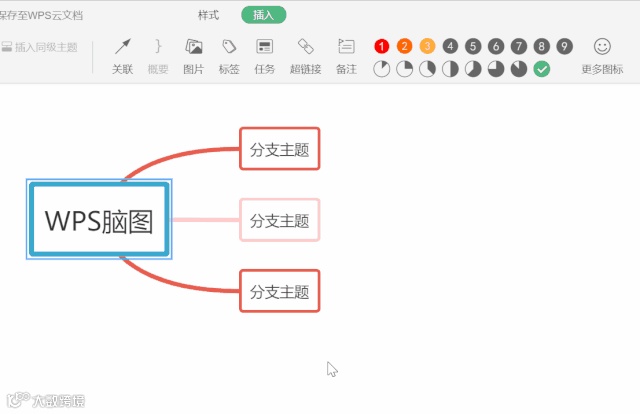Mark topic complete with green checkmark
Screen dimensions: 640x414
(x=542, y=69)
